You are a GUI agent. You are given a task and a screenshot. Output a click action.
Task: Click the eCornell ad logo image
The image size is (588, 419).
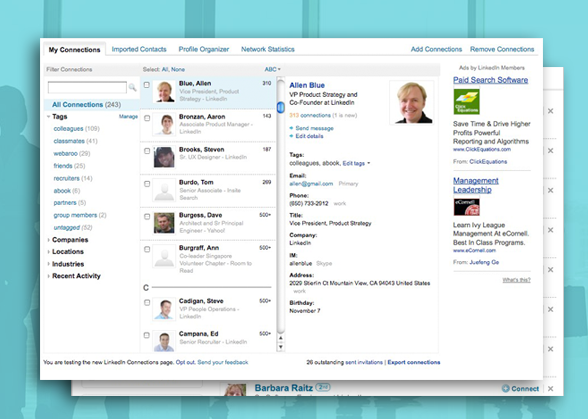click(x=466, y=207)
